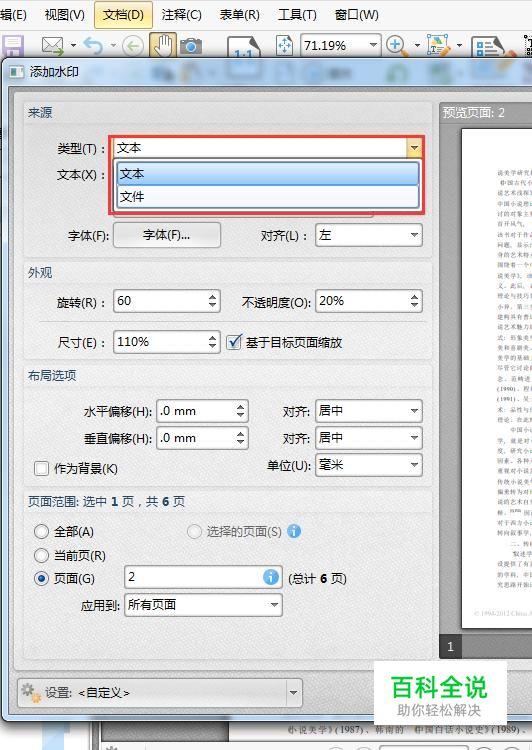Click the undo arrow icon

[93, 46]
